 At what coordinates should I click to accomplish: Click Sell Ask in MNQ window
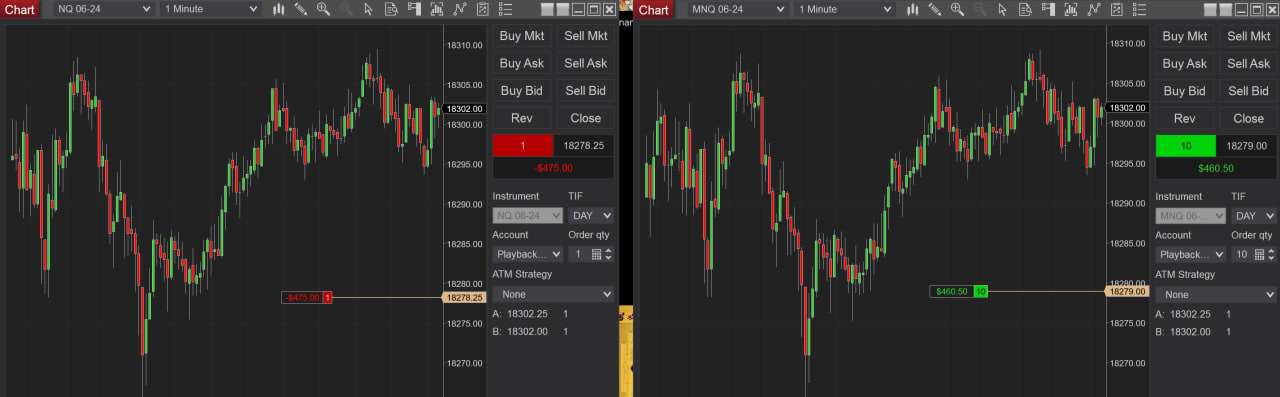click(1249, 63)
